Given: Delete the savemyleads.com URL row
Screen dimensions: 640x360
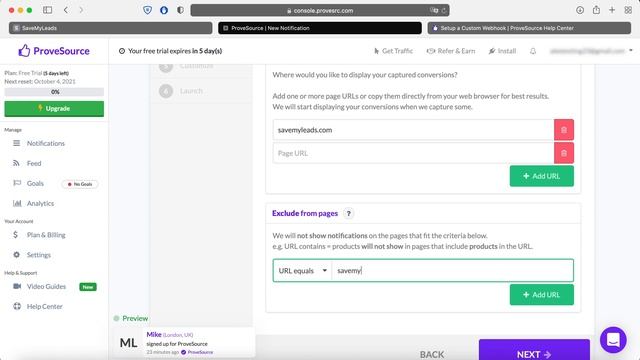Looking at the screenshot, I should (x=564, y=130).
